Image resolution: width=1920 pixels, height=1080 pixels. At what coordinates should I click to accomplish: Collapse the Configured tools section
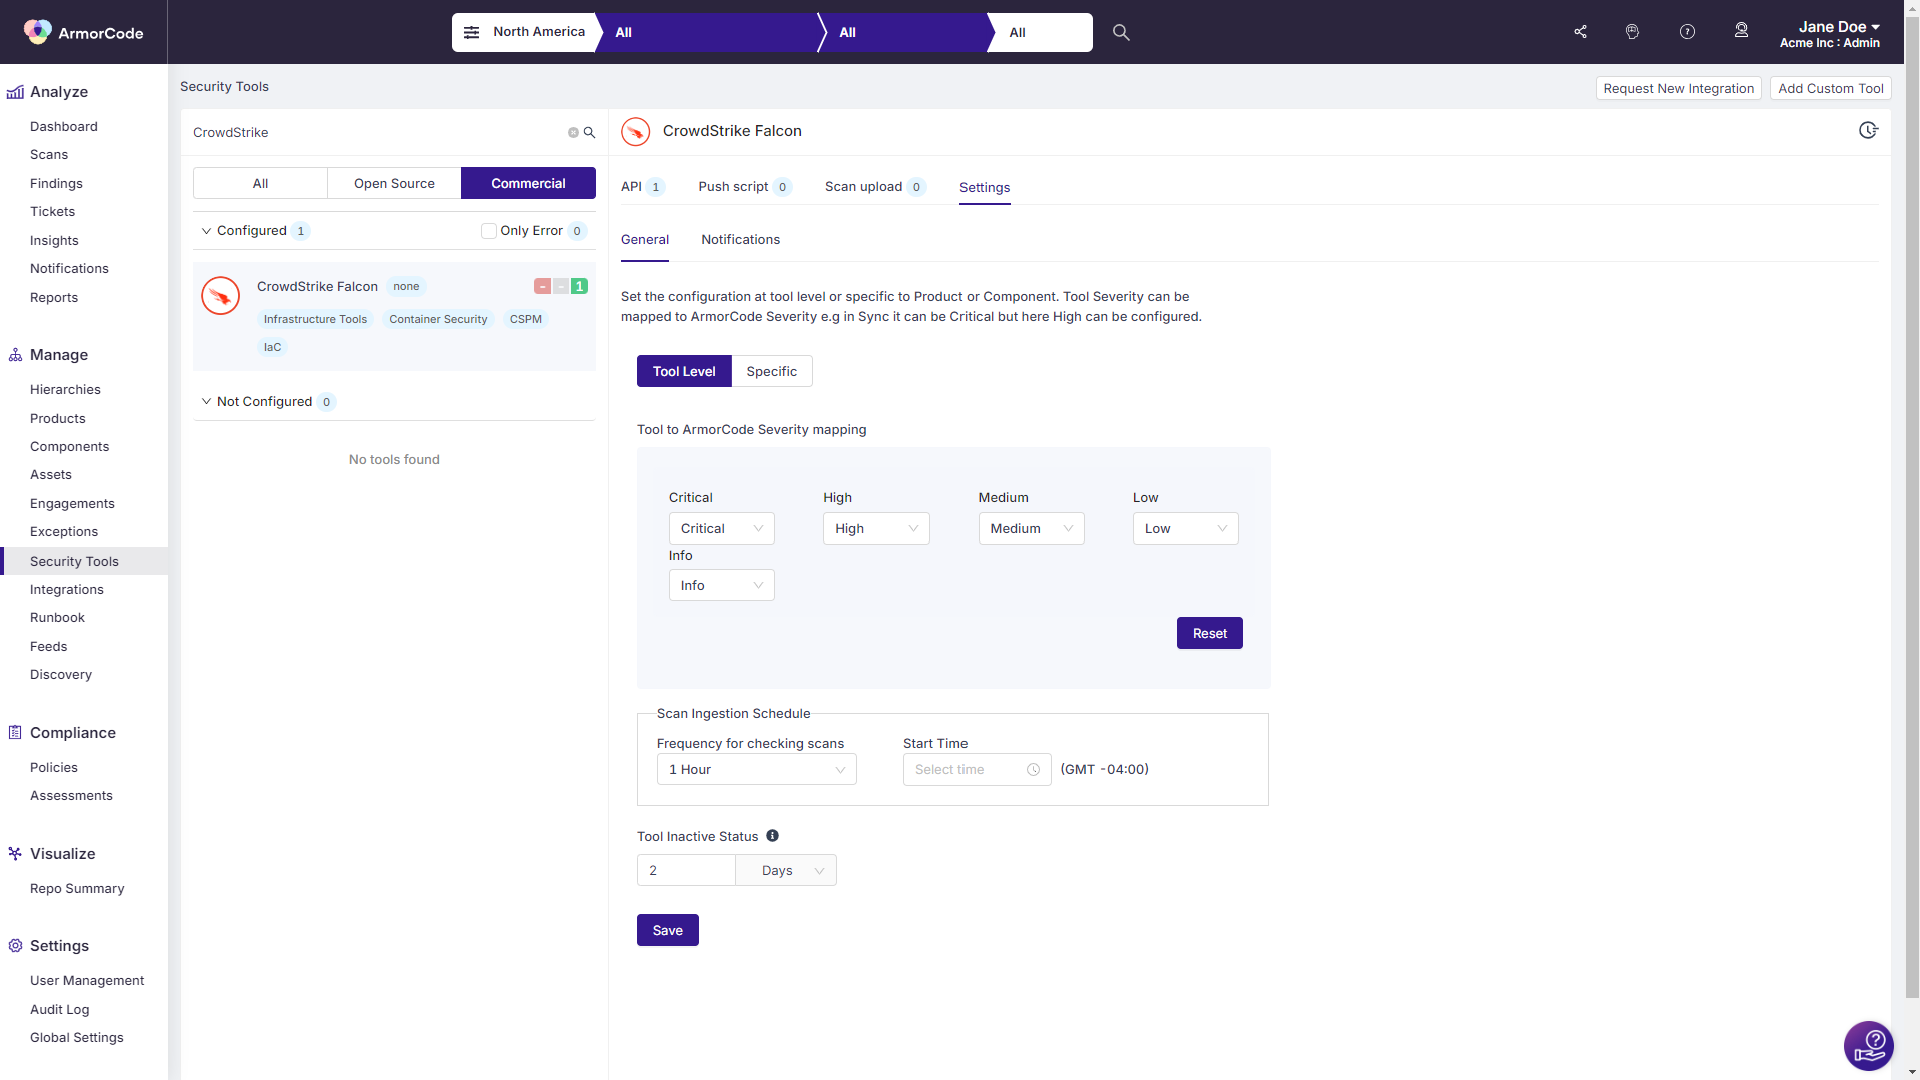[x=207, y=231]
